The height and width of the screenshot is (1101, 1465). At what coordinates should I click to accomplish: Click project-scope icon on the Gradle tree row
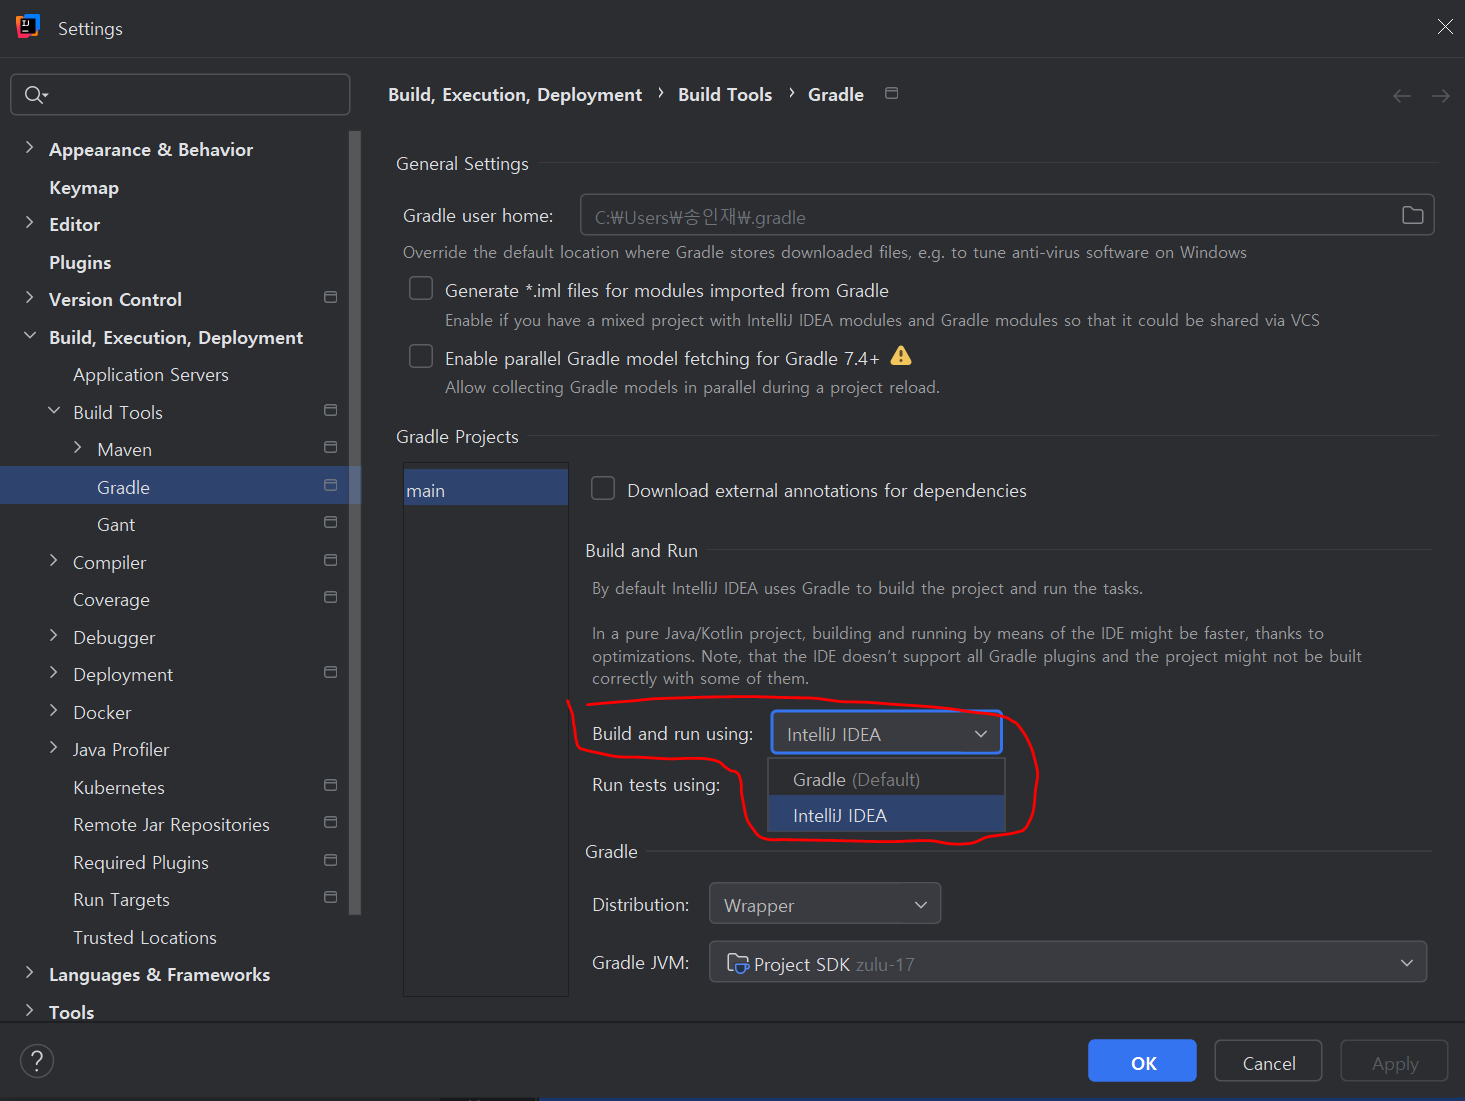331,485
